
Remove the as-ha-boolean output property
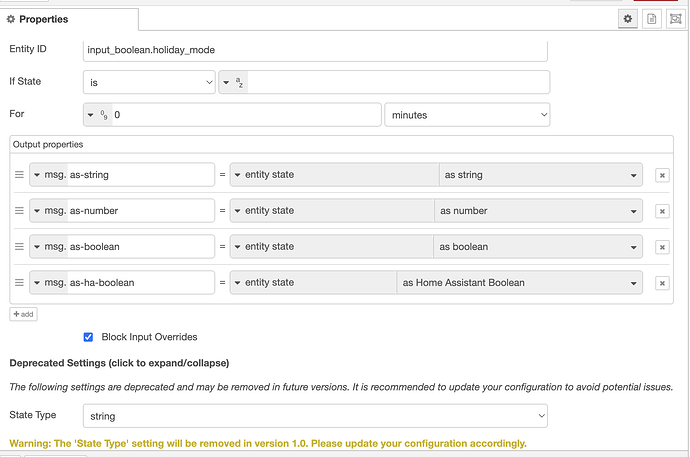[x=662, y=283]
